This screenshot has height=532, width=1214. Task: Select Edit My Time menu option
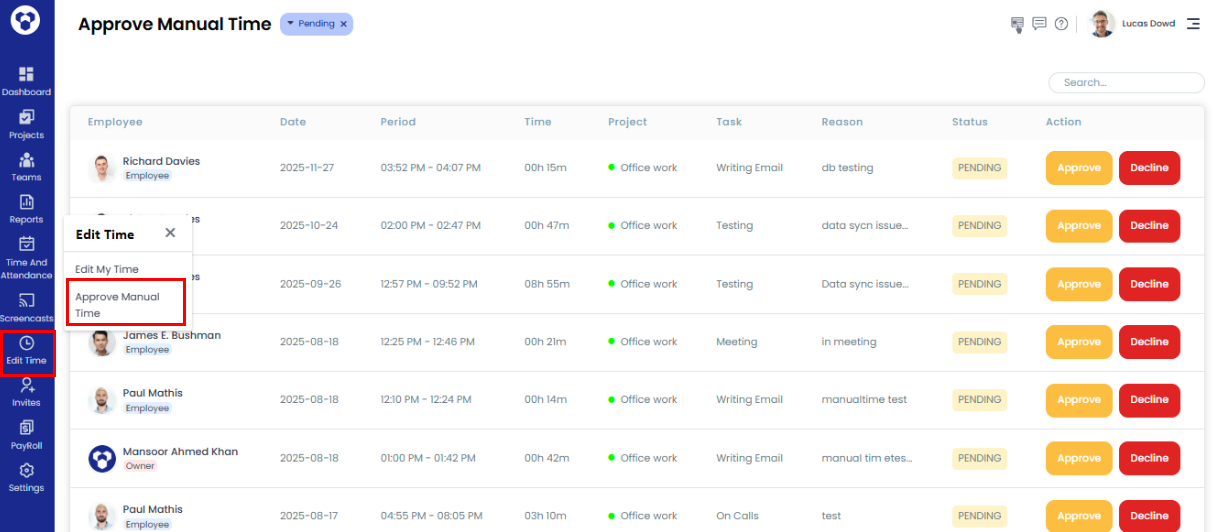point(107,269)
